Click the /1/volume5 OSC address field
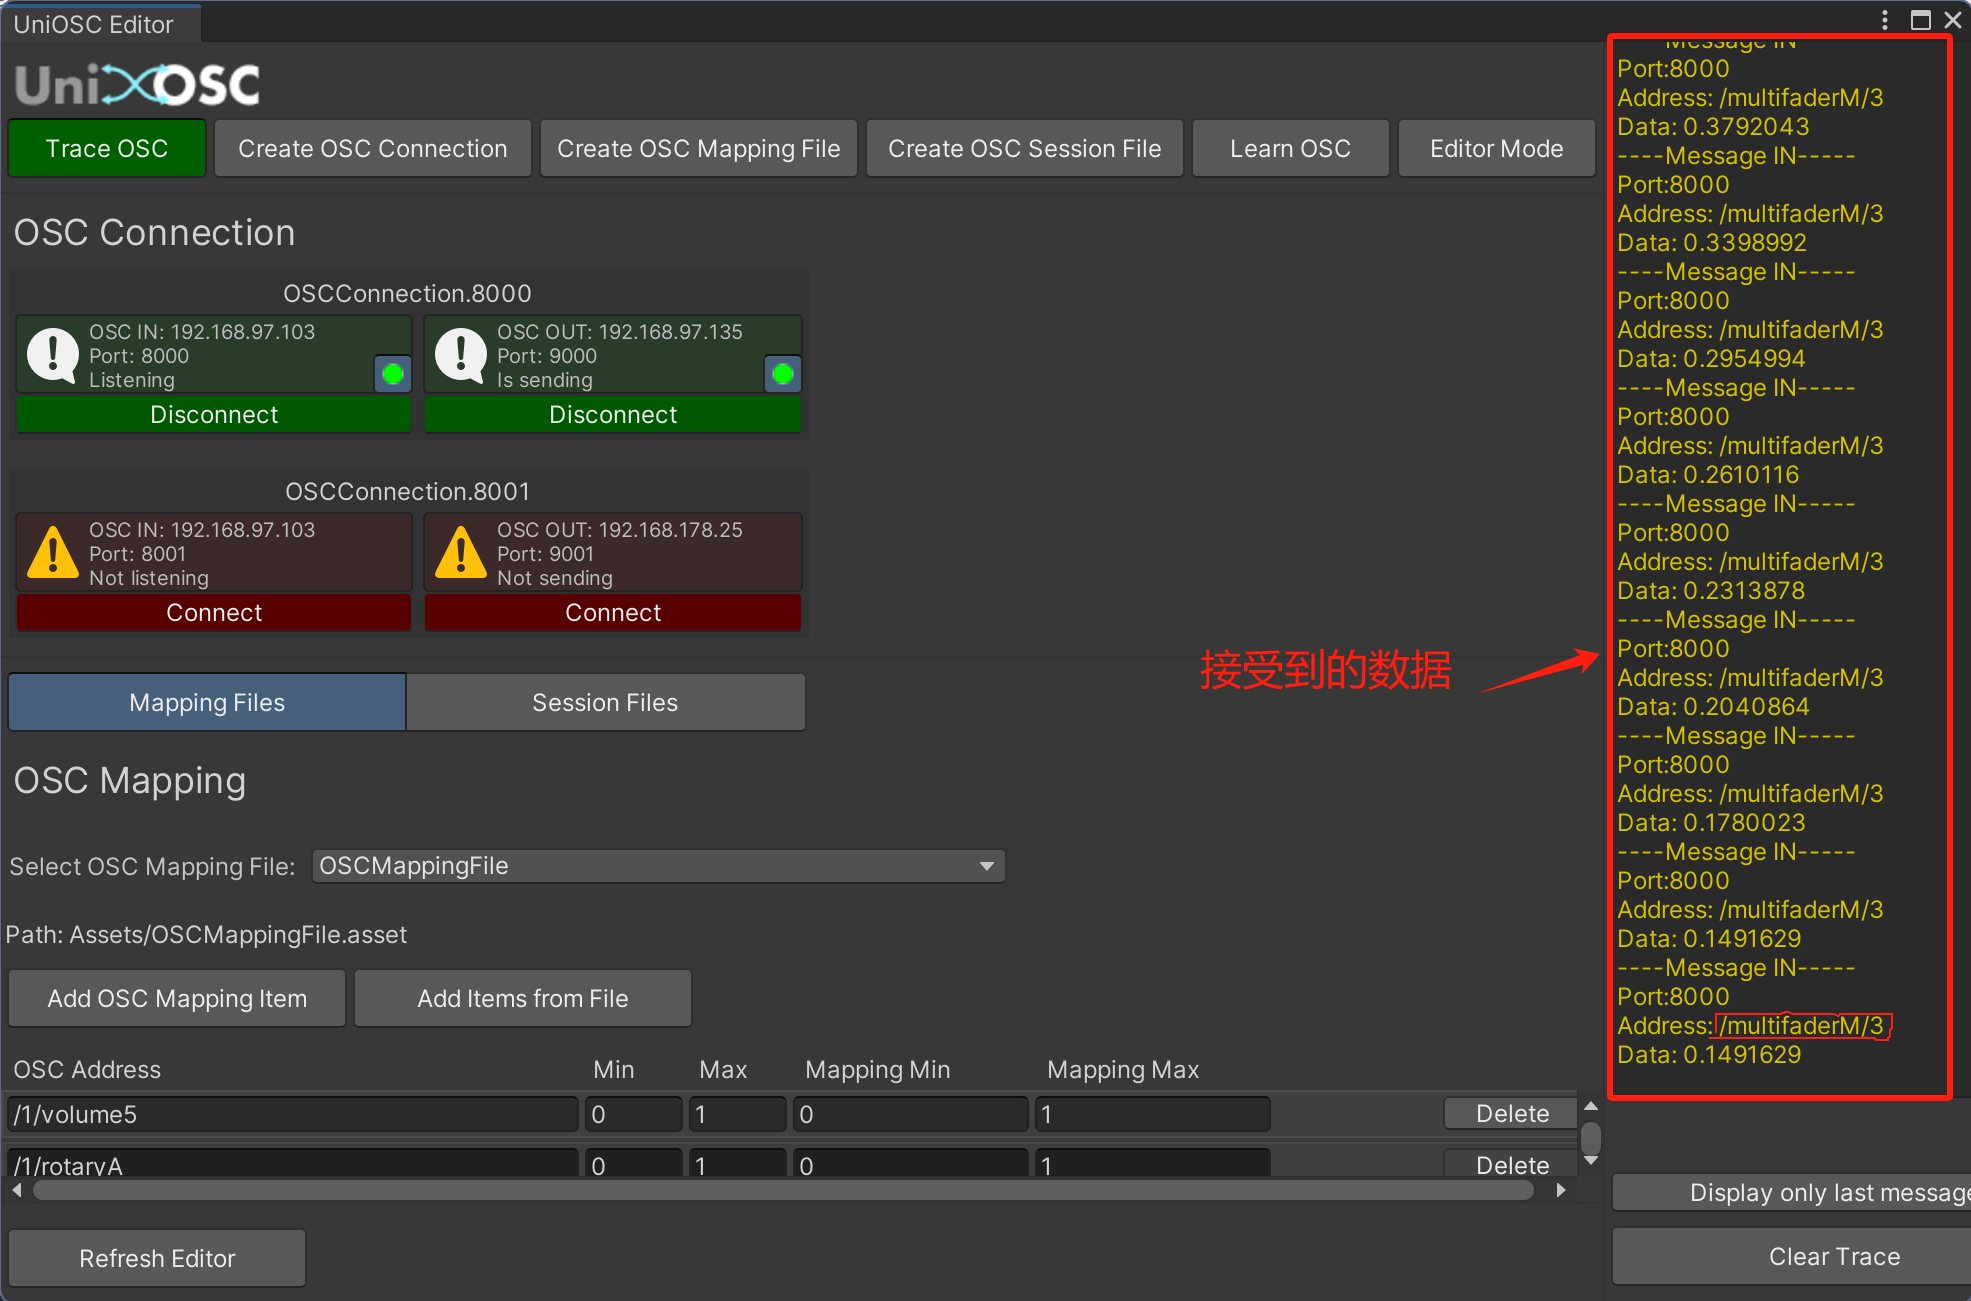Screen dimensions: 1971x1301 292,1114
